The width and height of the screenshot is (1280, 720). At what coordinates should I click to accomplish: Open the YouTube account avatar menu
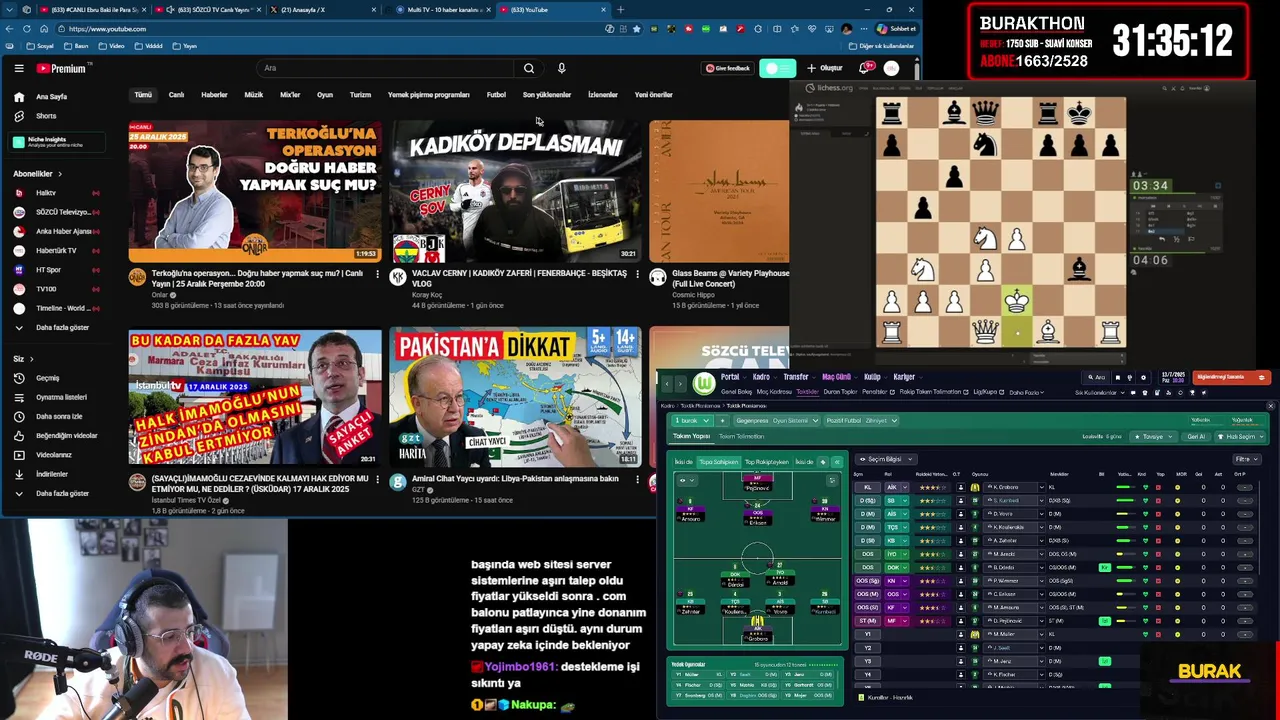point(891,68)
